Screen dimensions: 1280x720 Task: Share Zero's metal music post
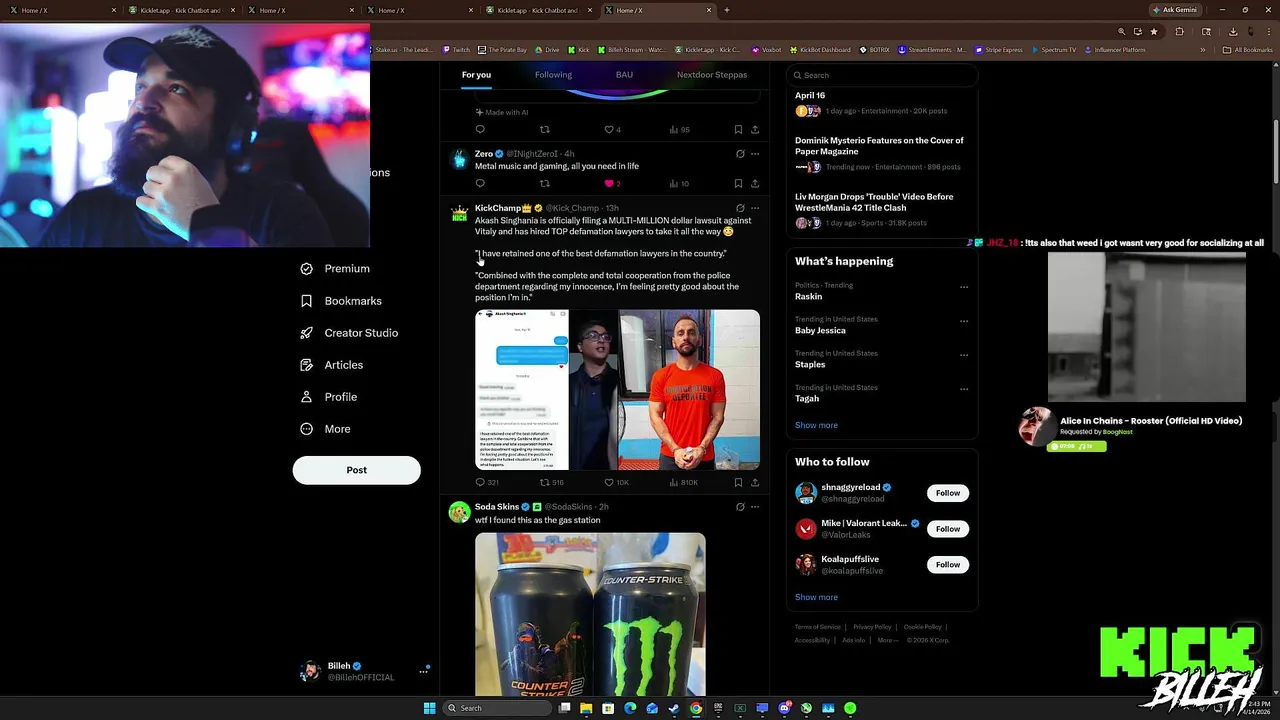(x=754, y=184)
